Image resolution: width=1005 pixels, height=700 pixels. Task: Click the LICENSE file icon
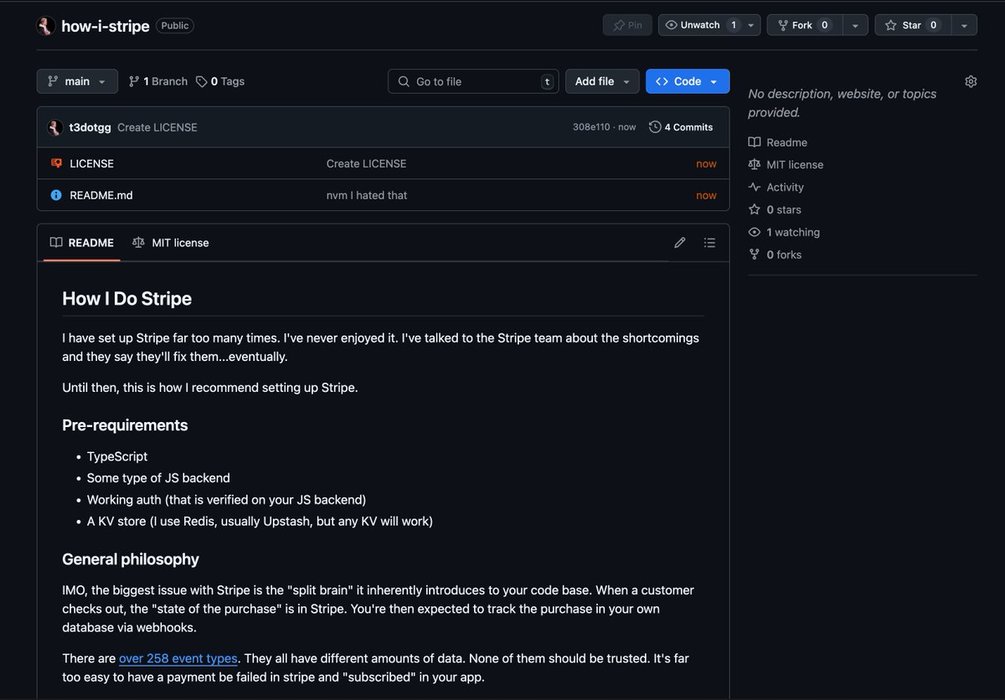pos(56,163)
